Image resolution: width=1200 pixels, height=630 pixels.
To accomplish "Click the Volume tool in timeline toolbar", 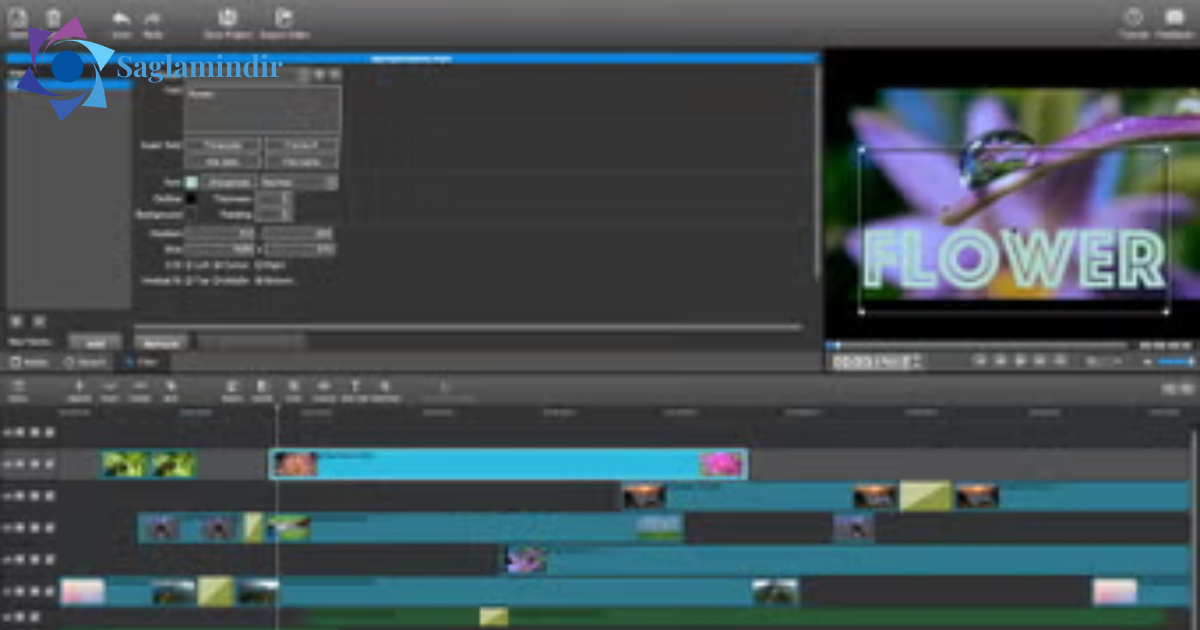I will 324,386.
